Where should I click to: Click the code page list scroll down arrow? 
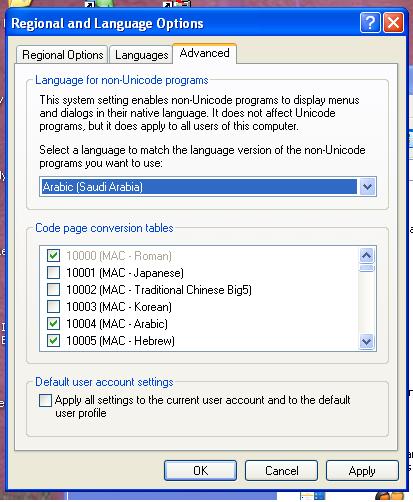pos(367,341)
